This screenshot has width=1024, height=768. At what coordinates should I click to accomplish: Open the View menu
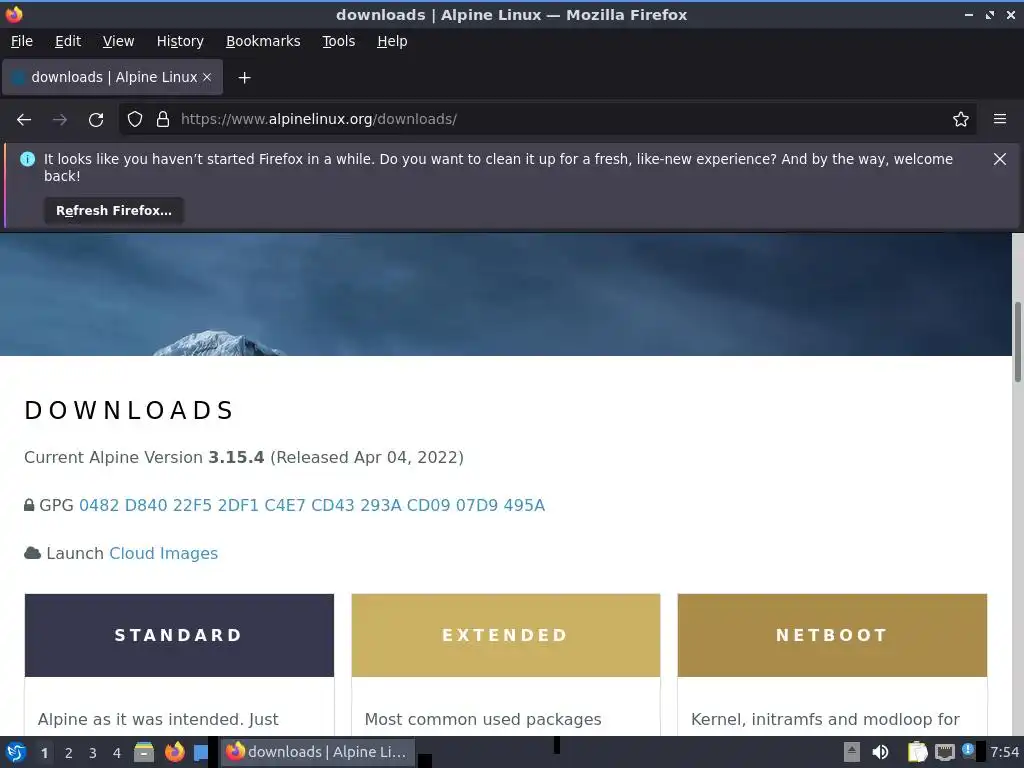point(118,41)
